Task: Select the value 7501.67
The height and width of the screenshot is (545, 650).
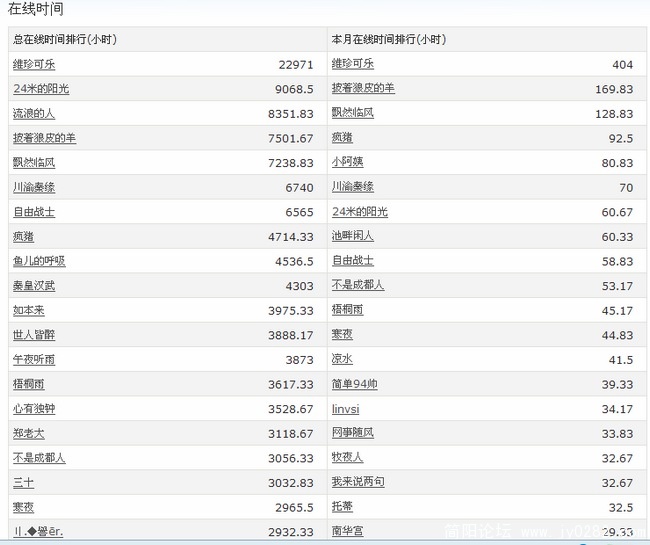Action: [x=291, y=138]
